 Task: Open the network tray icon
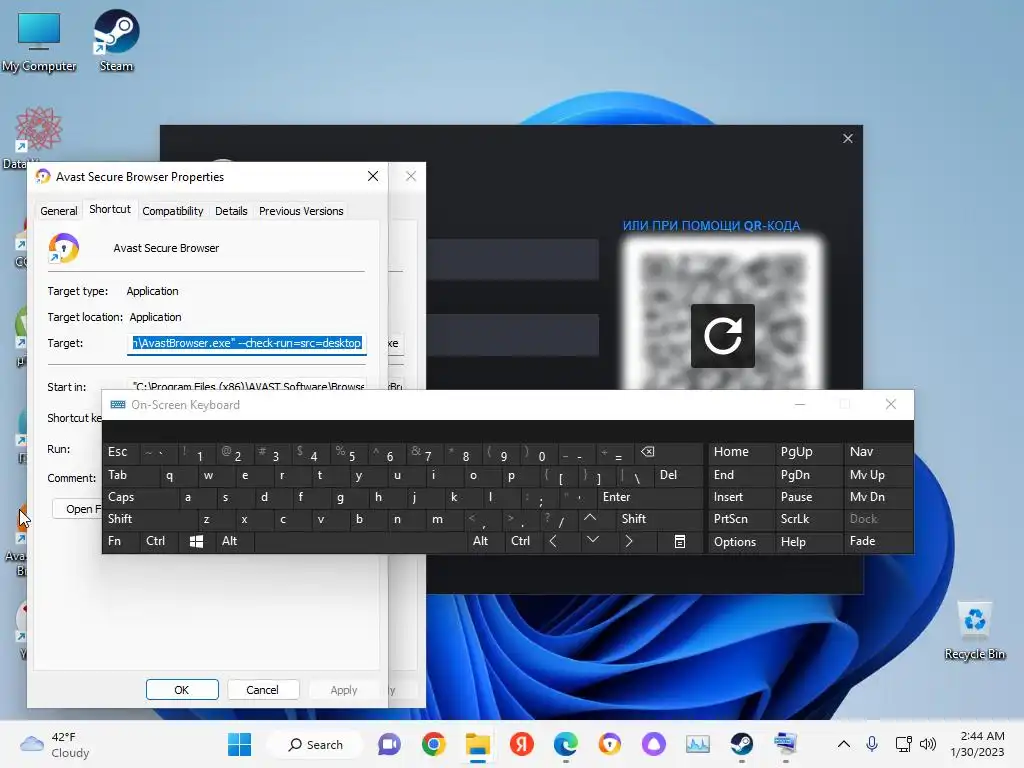point(903,744)
